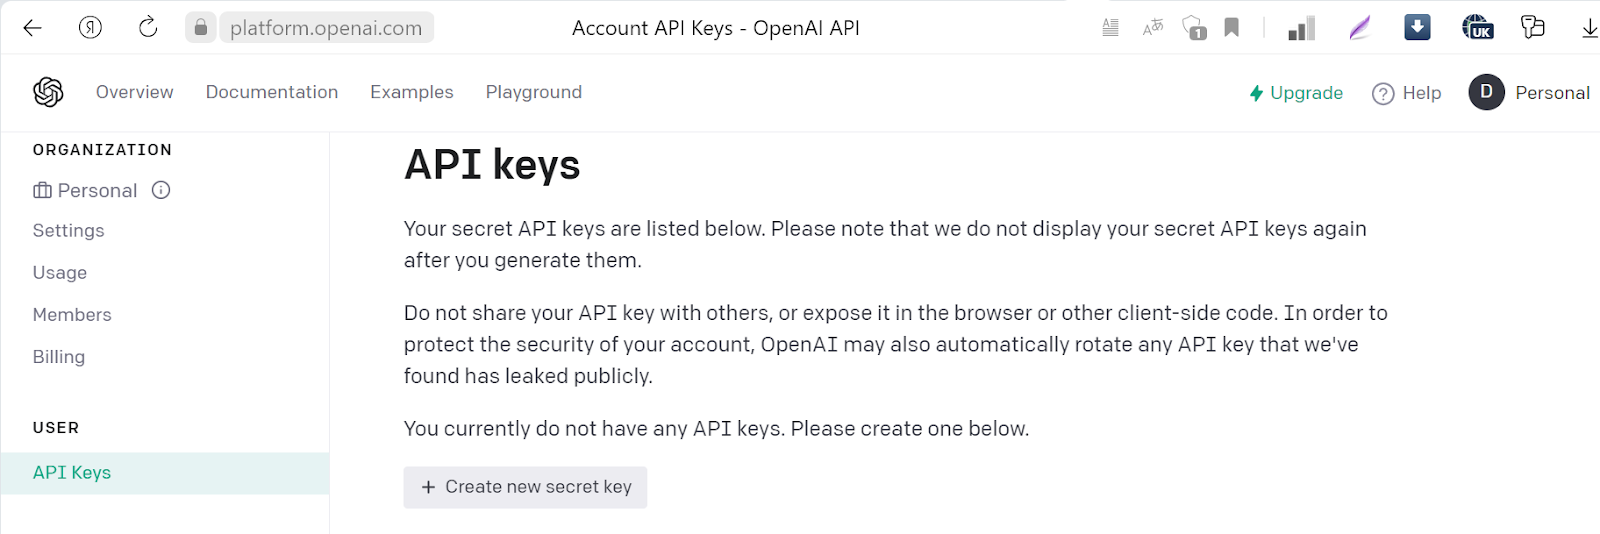Click the OpenAI logo
The width and height of the screenshot is (1600, 534).
click(x=48, y=92)
